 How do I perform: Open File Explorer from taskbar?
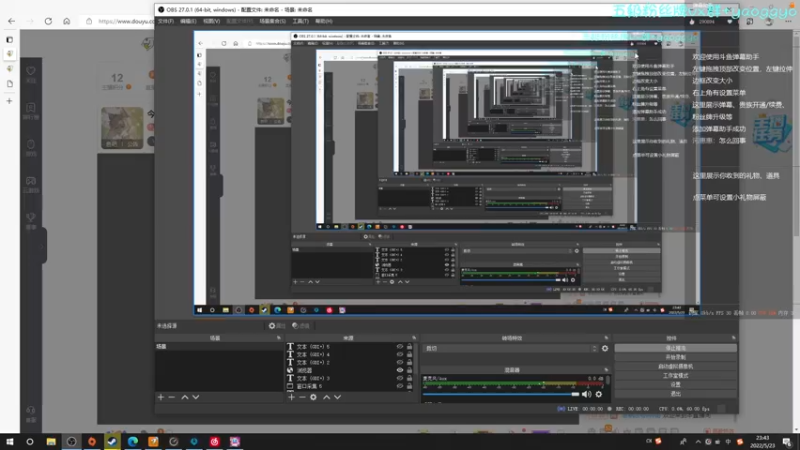pyautogui.click(x=51, y=442)
